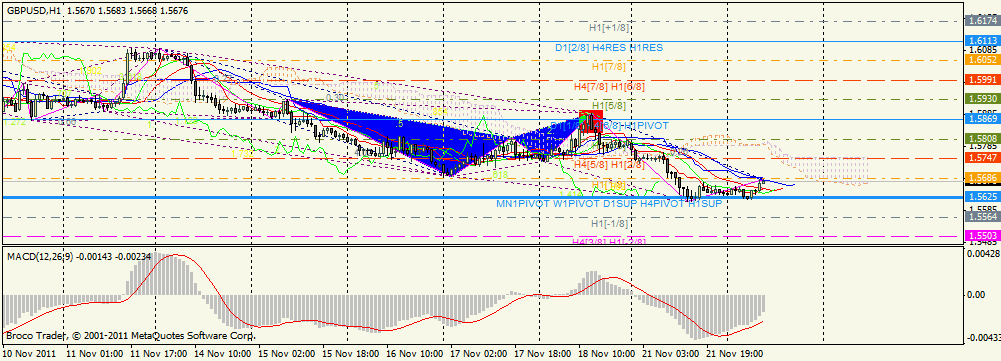Click the 1.5564 gray price tag
Screen dimensions: 1001x361
[984, 217]
